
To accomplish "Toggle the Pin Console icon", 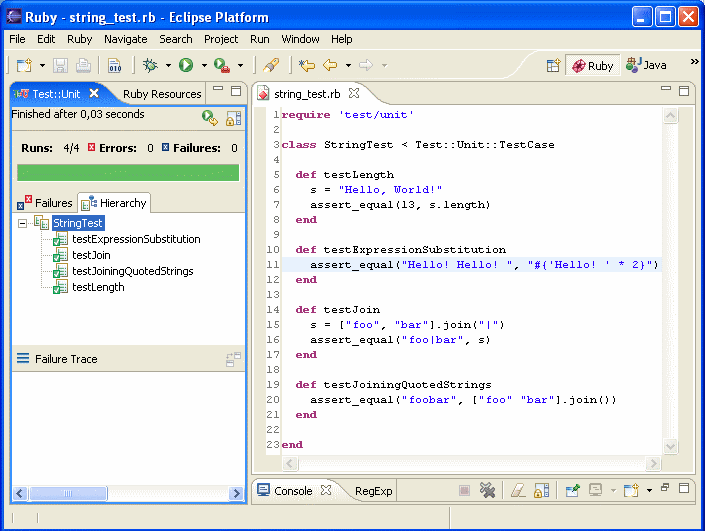I will 573,490.
